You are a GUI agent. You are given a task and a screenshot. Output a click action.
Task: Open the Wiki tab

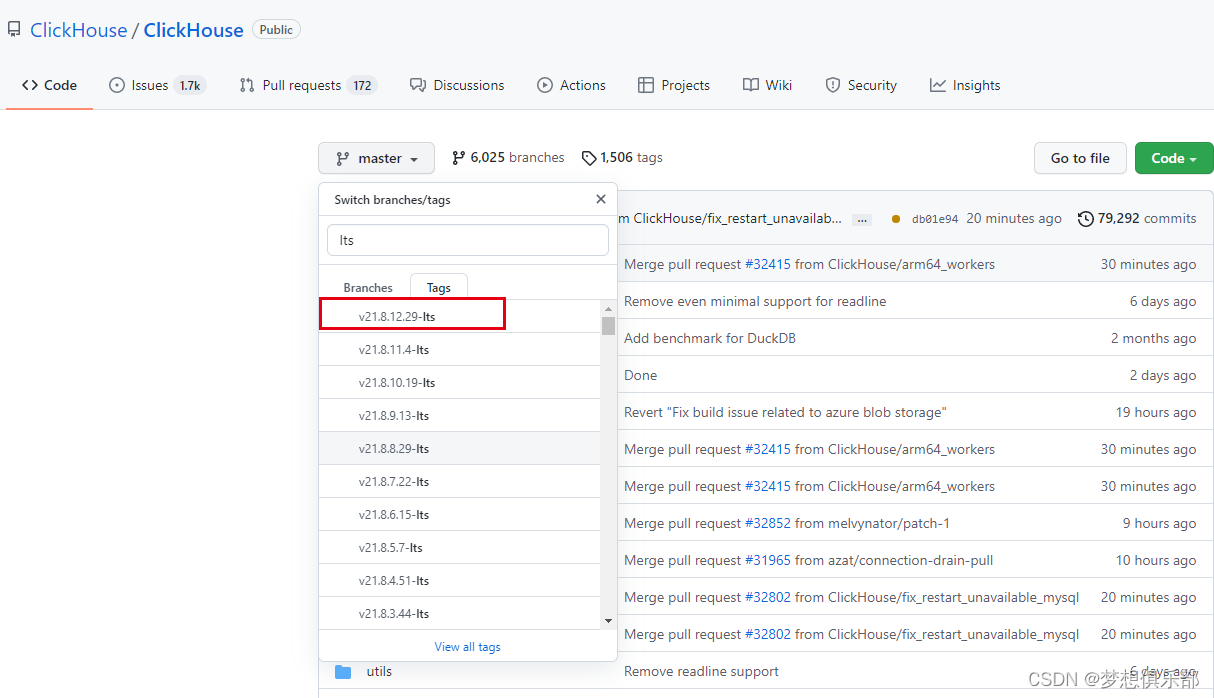coord(767,85)
